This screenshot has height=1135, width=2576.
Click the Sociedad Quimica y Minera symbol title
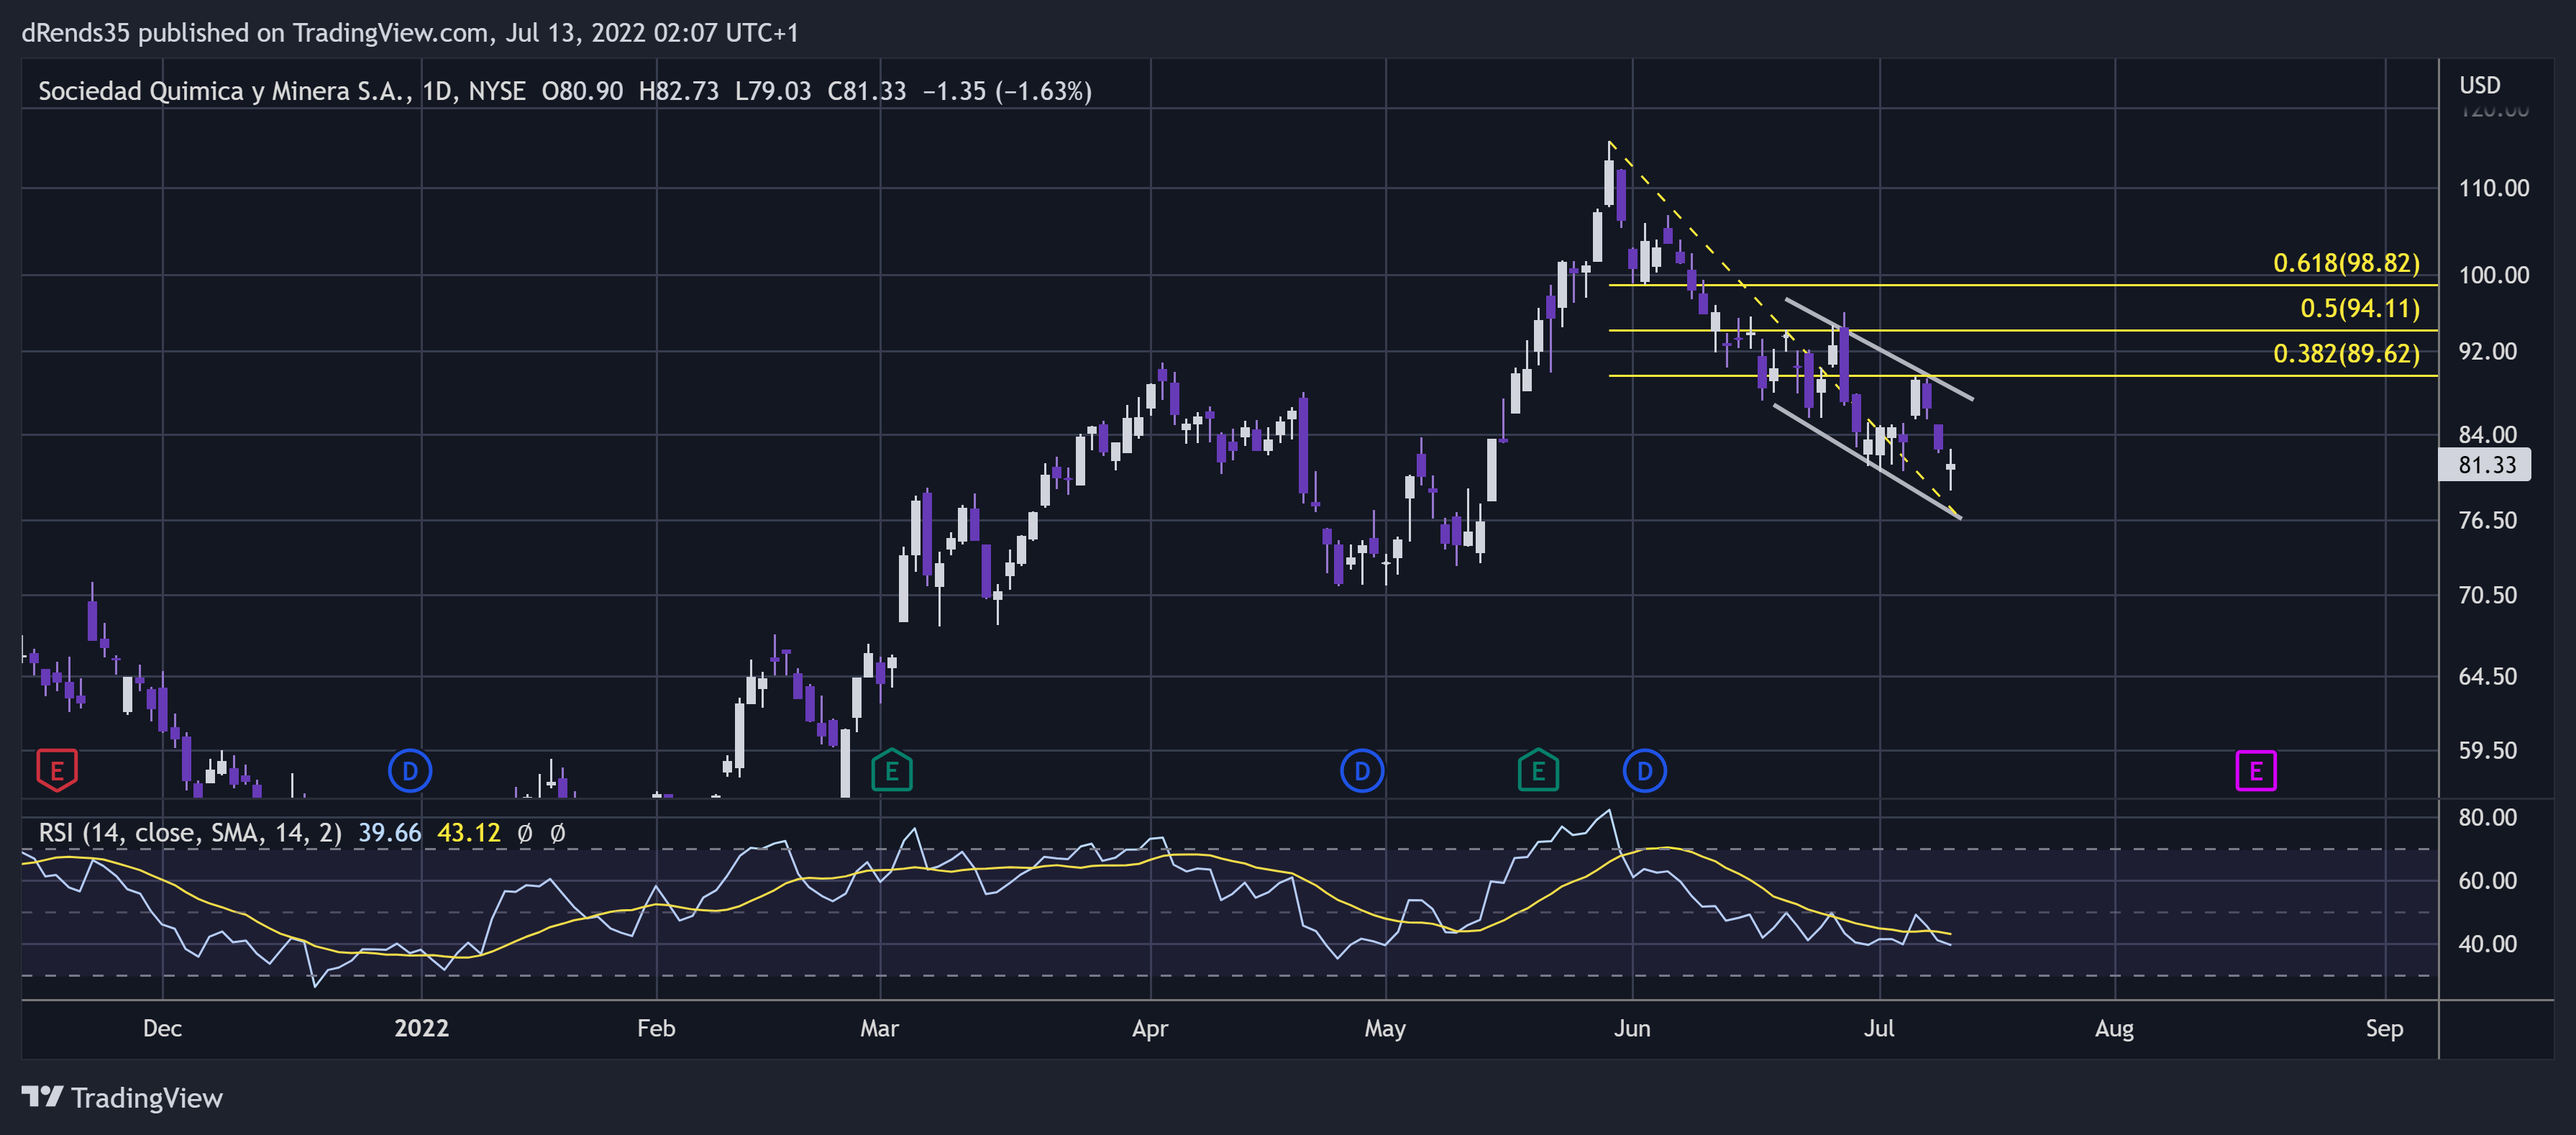pyautogui.click(x=224, y=91)
